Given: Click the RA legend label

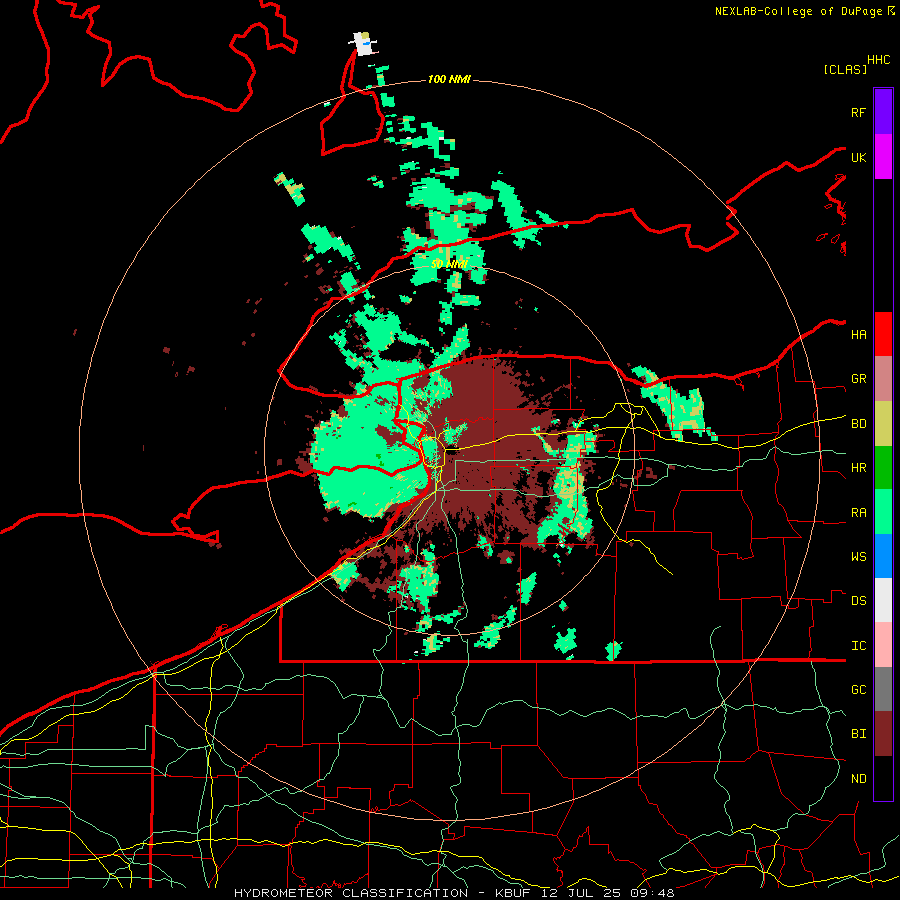Looking at the screenshot, I should pos(858,513).
